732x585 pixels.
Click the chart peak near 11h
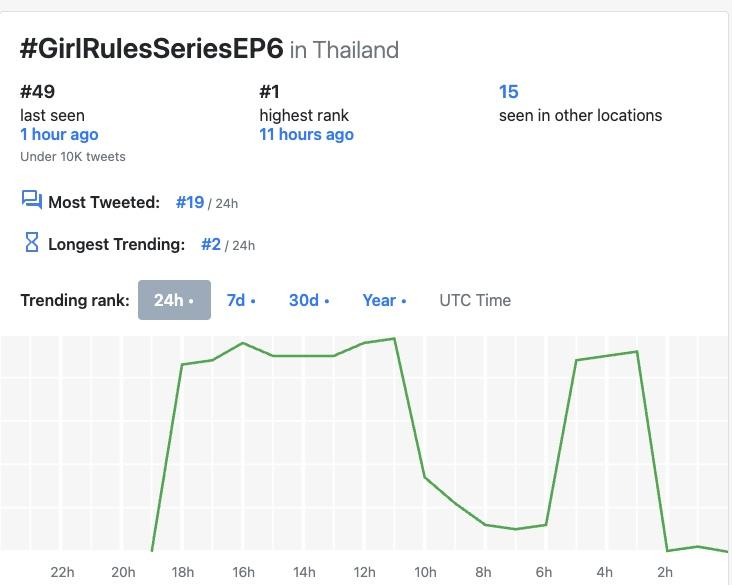pyautogui.click(x=395, y=339)
